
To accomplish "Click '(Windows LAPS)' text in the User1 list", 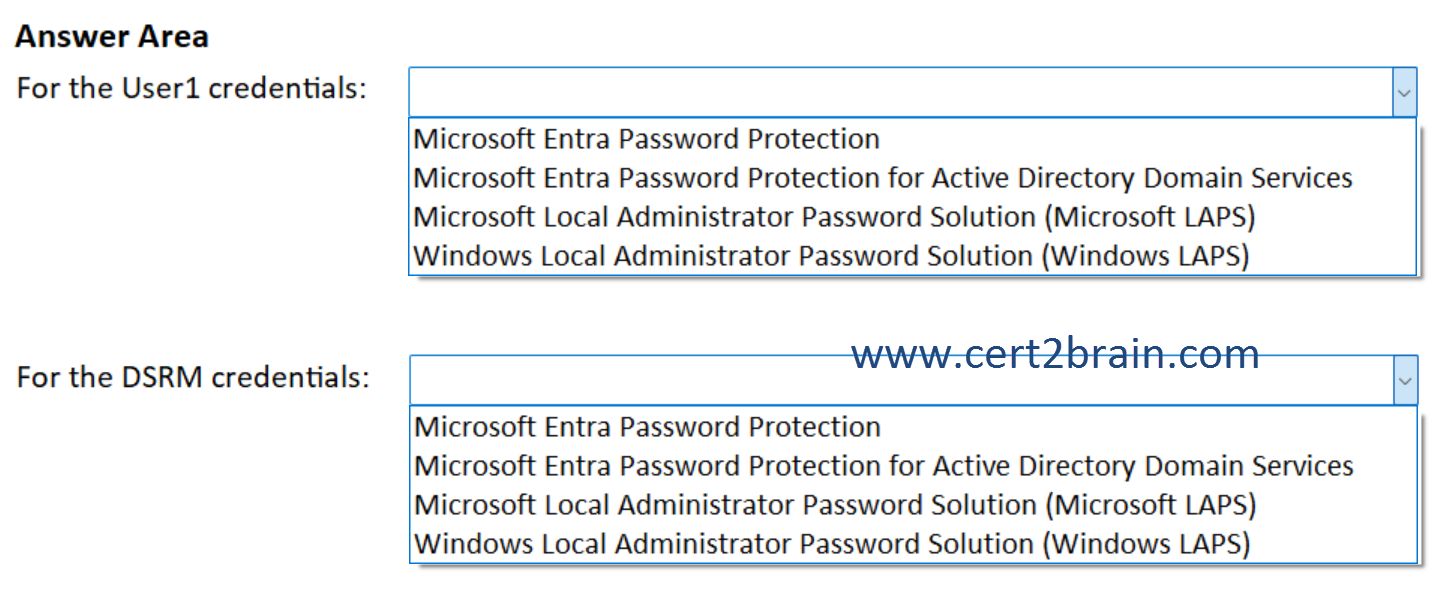I will 1145,256.
